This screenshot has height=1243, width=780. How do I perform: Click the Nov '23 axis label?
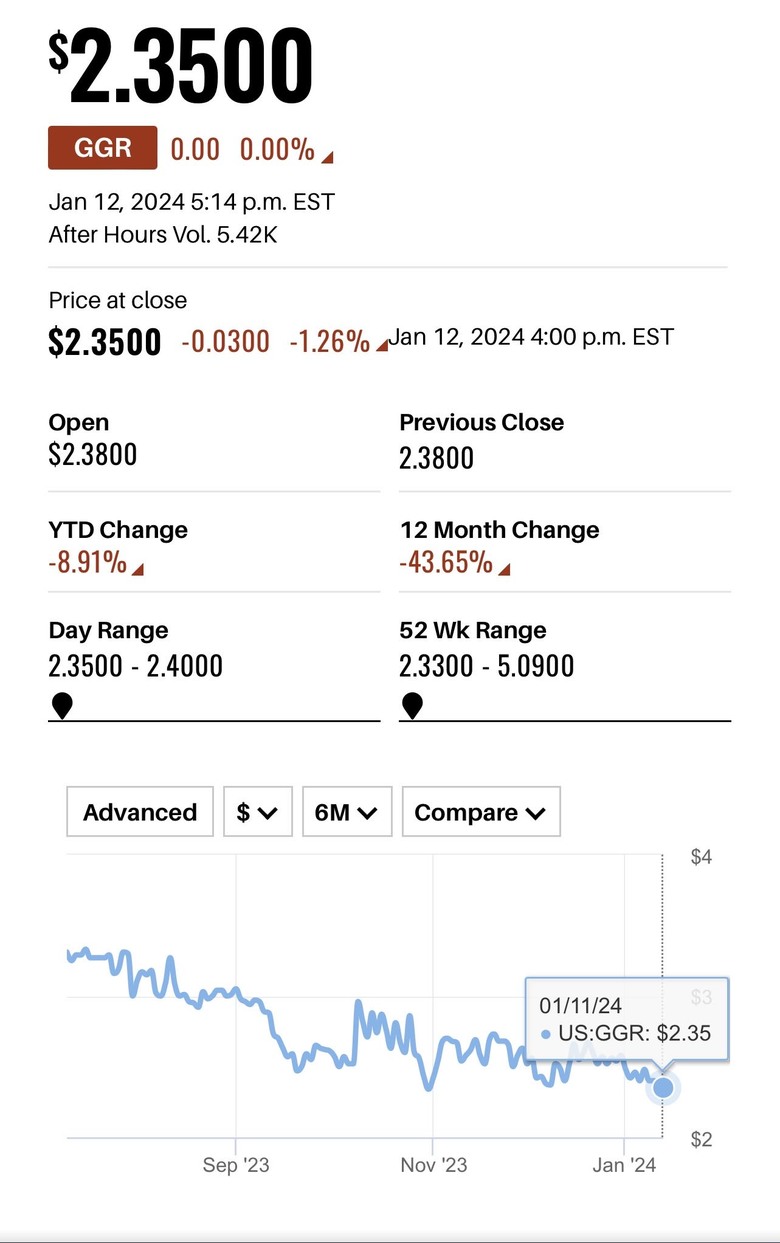[x=433, y=1166]
